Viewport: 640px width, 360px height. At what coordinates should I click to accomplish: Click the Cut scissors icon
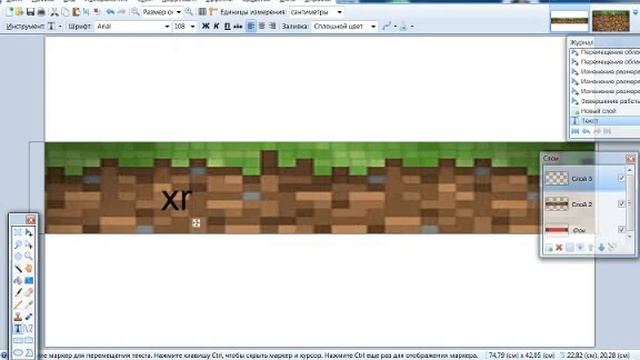click(x=54, y=12)
